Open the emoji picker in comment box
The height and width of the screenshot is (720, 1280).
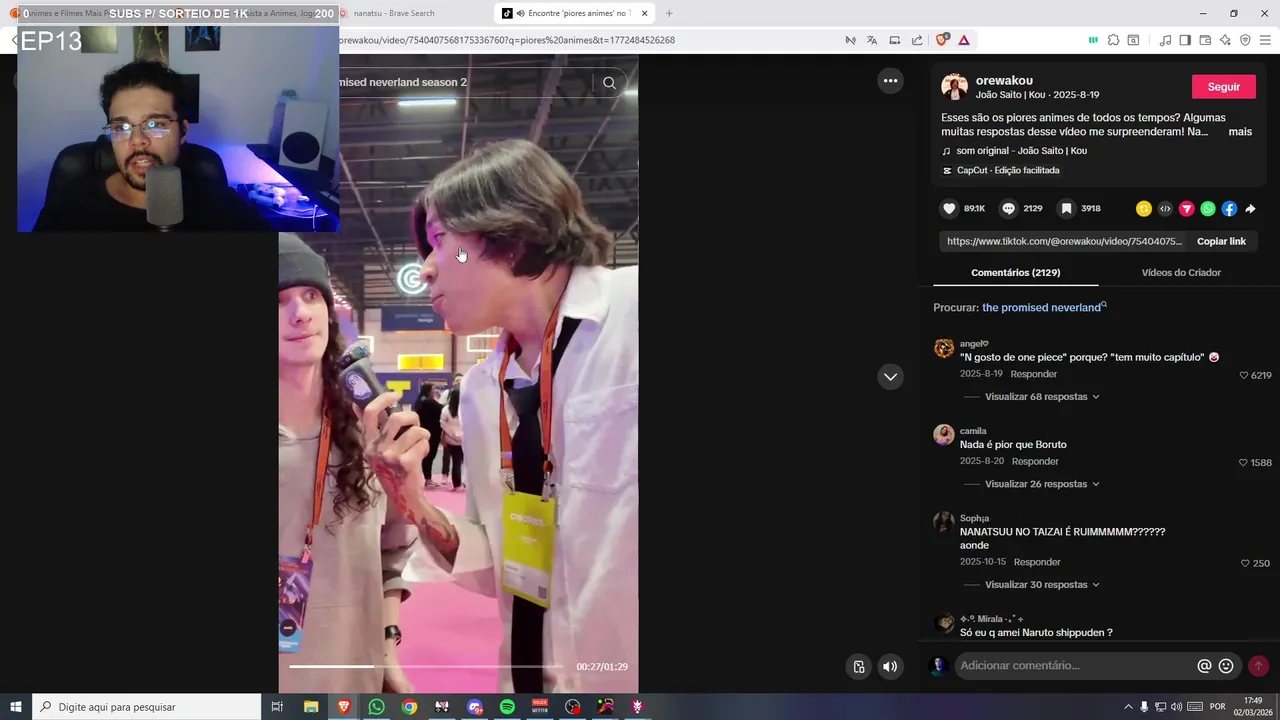point(1226,666)
